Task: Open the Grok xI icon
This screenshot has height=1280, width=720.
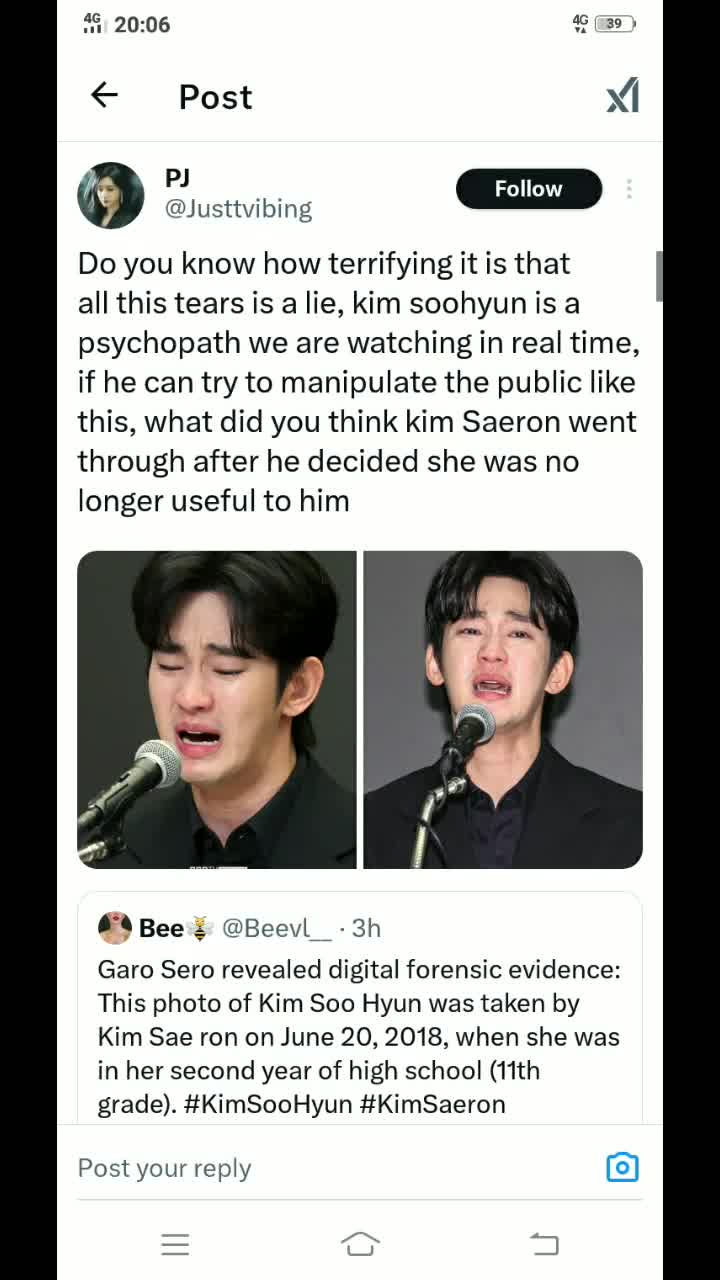Action: pyautogui.click(x=622, y=96)
